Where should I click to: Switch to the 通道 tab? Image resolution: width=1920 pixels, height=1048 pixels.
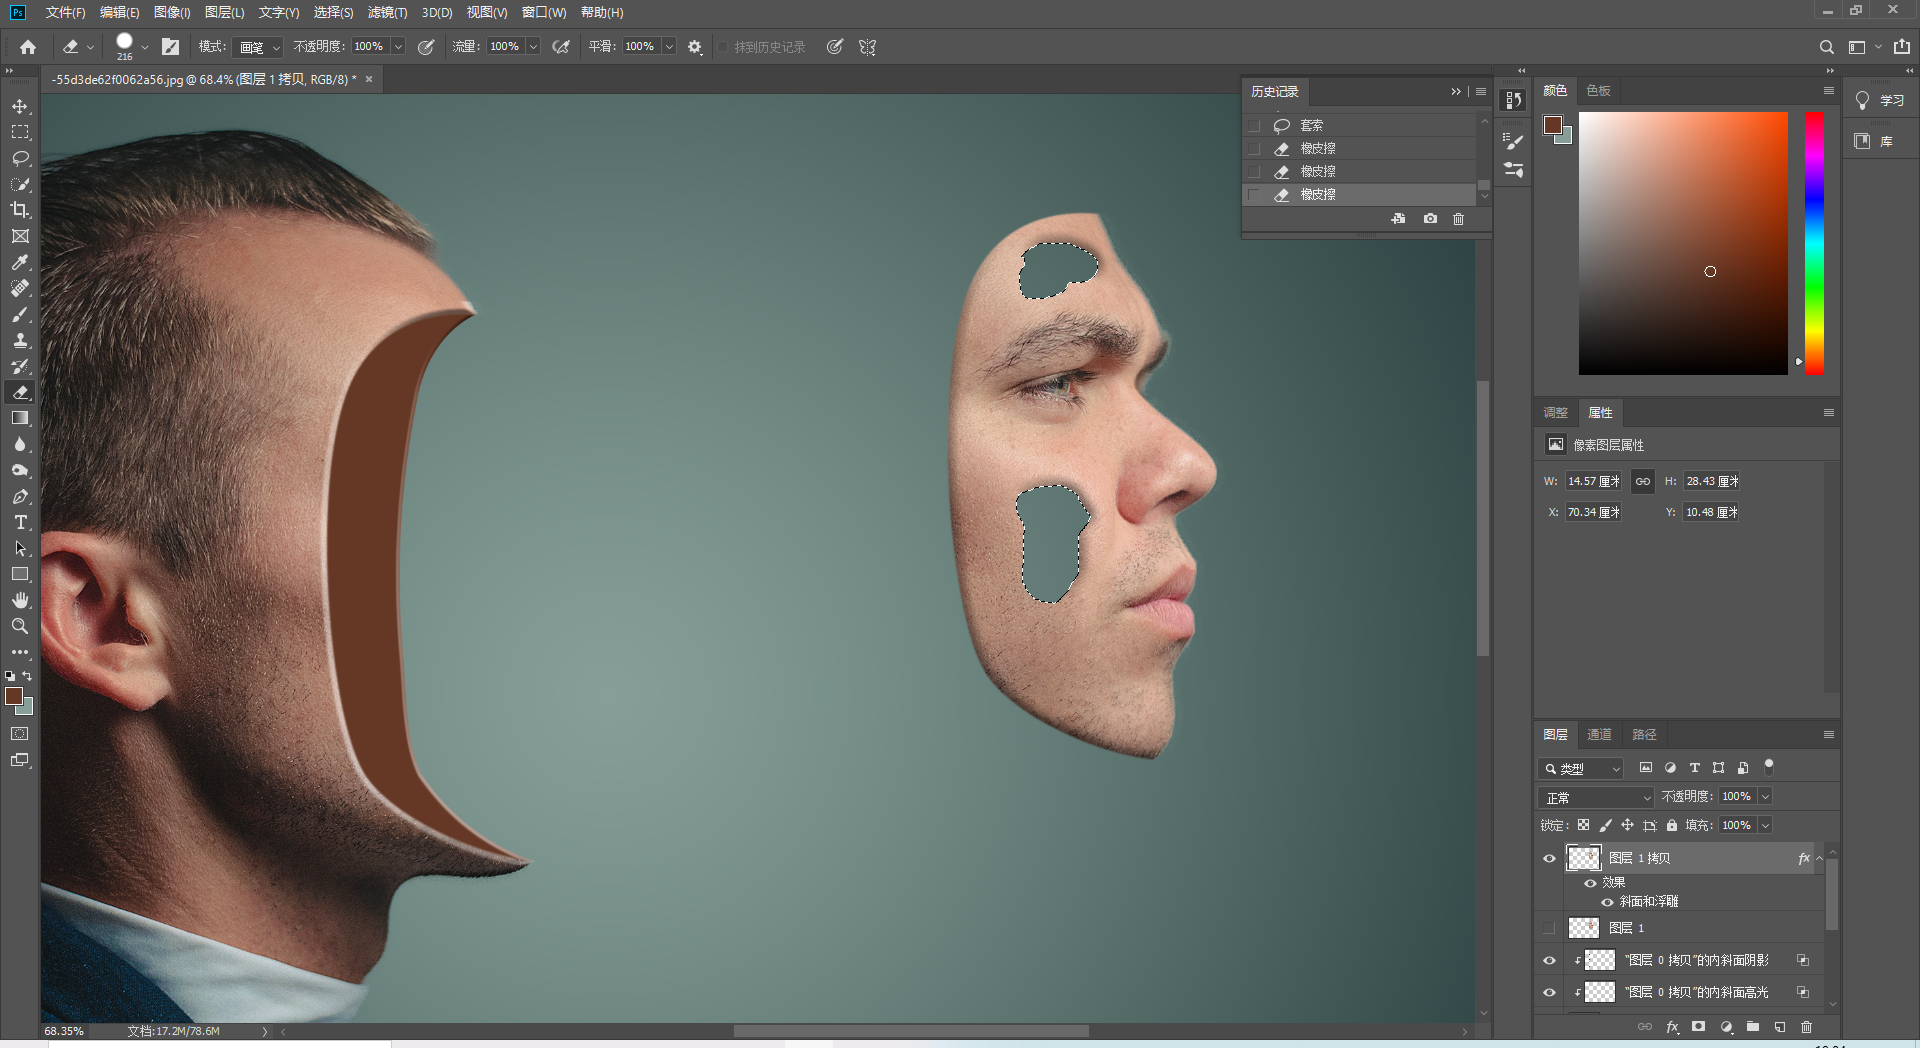click(1599, 734)
